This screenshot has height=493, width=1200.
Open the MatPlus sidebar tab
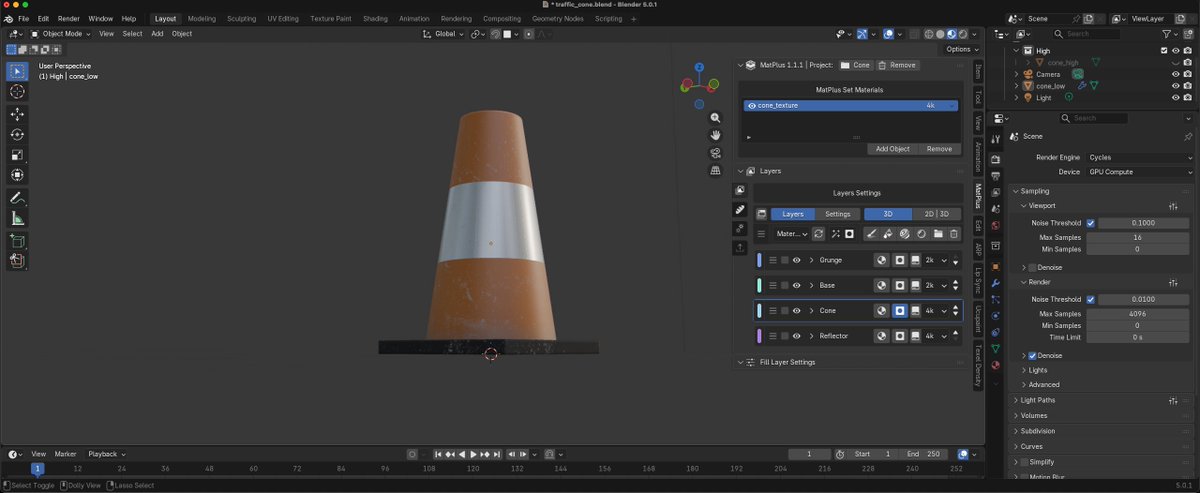click(978, 196)
